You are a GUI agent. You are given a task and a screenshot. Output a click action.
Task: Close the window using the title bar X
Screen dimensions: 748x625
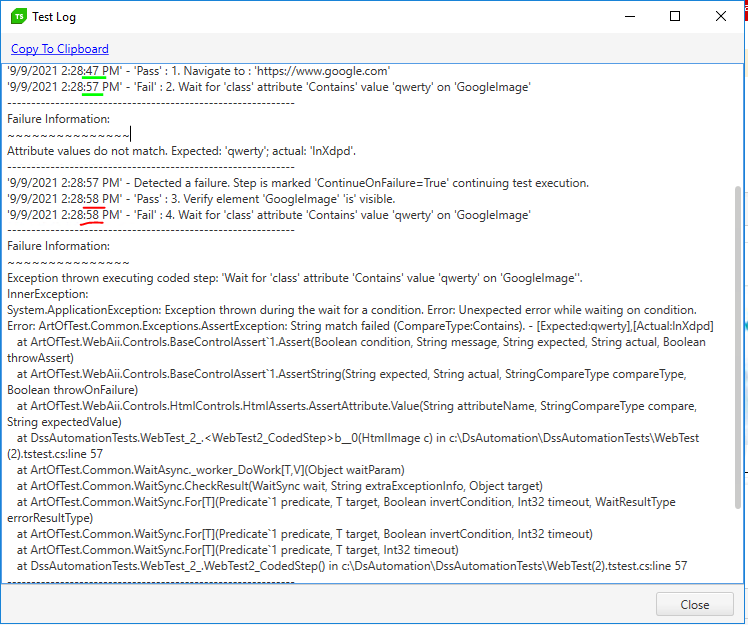pos(720,16)
